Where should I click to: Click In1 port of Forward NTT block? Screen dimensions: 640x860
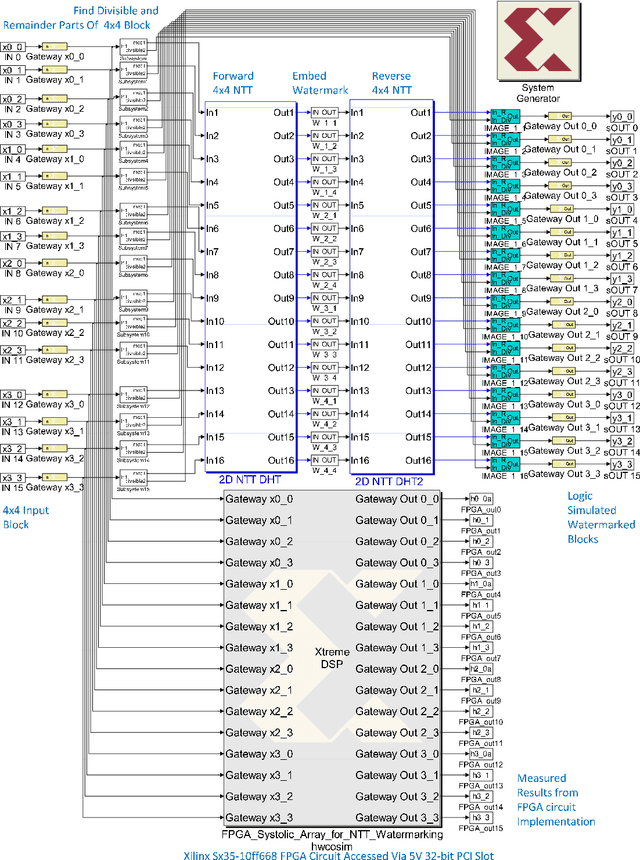point(213,112)
